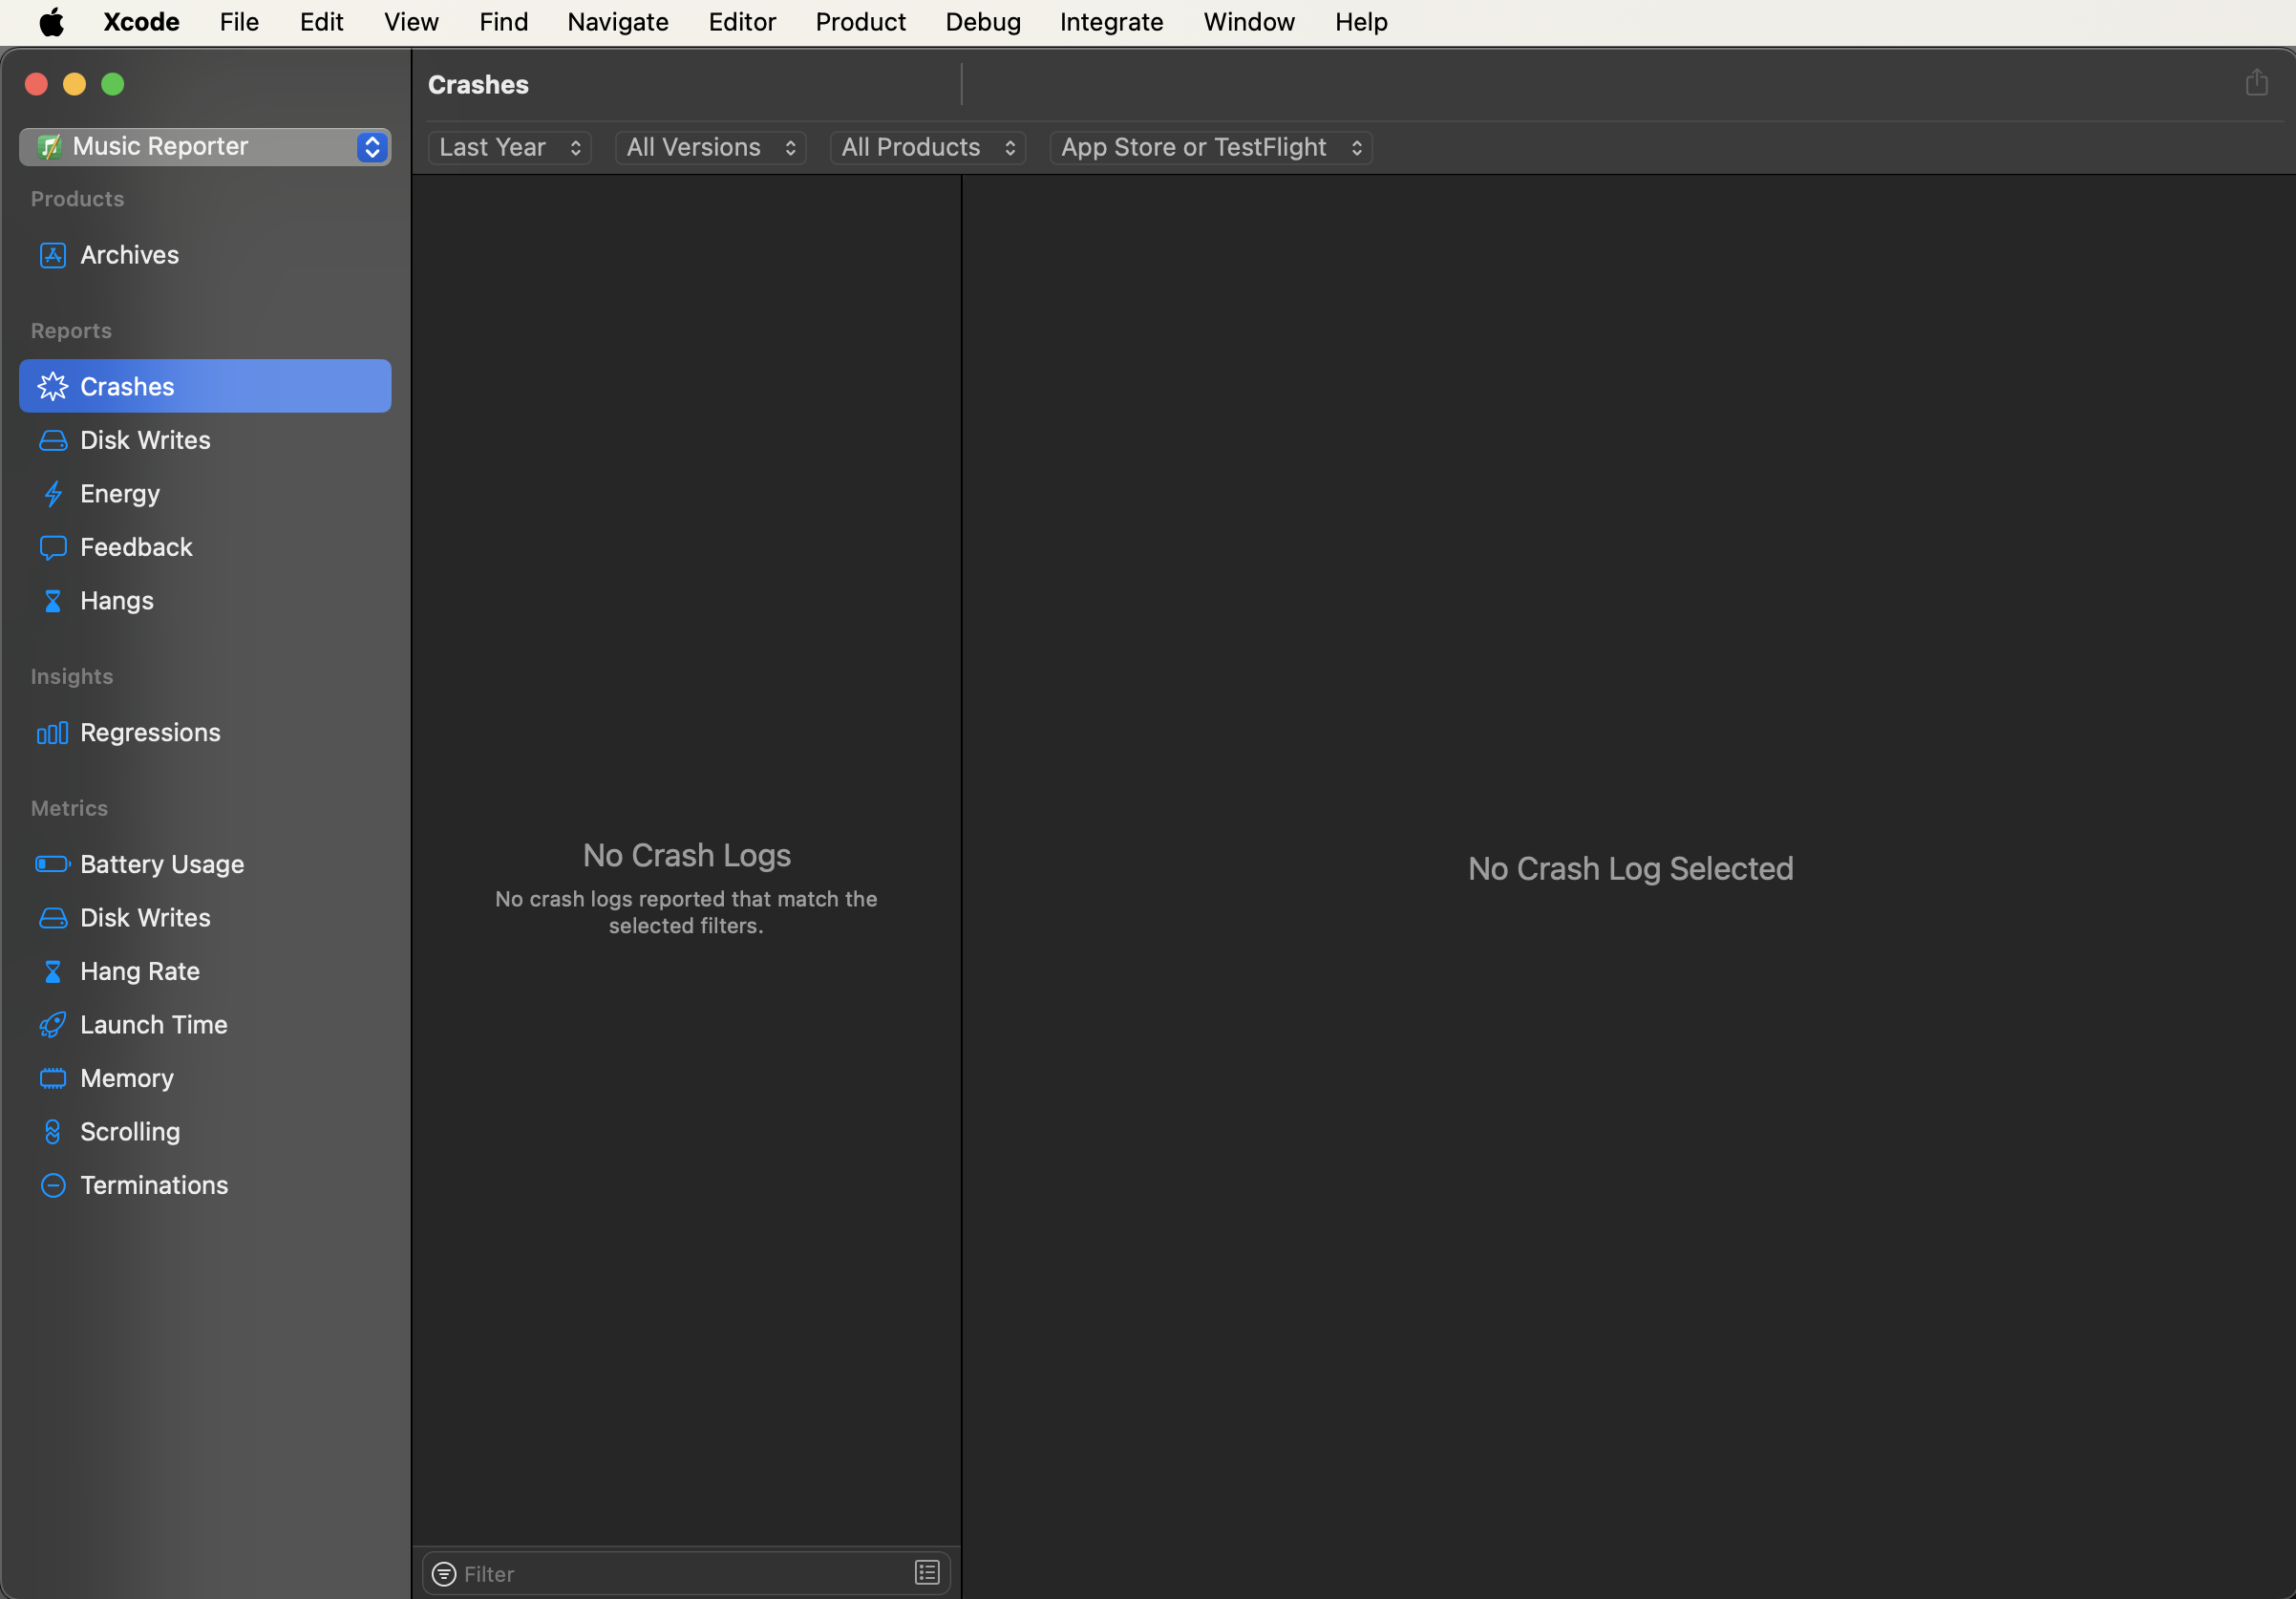
Task: Select Archives in the sidebar
Action: coord(205,255)
